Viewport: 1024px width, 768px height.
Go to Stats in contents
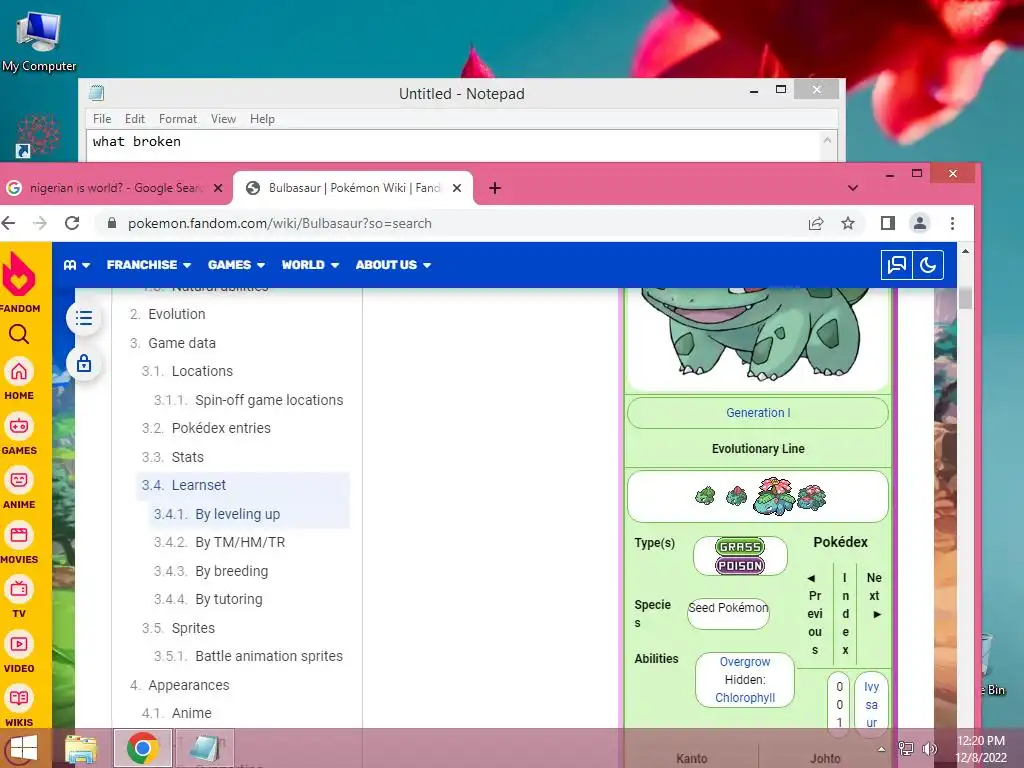pos(187,457)
